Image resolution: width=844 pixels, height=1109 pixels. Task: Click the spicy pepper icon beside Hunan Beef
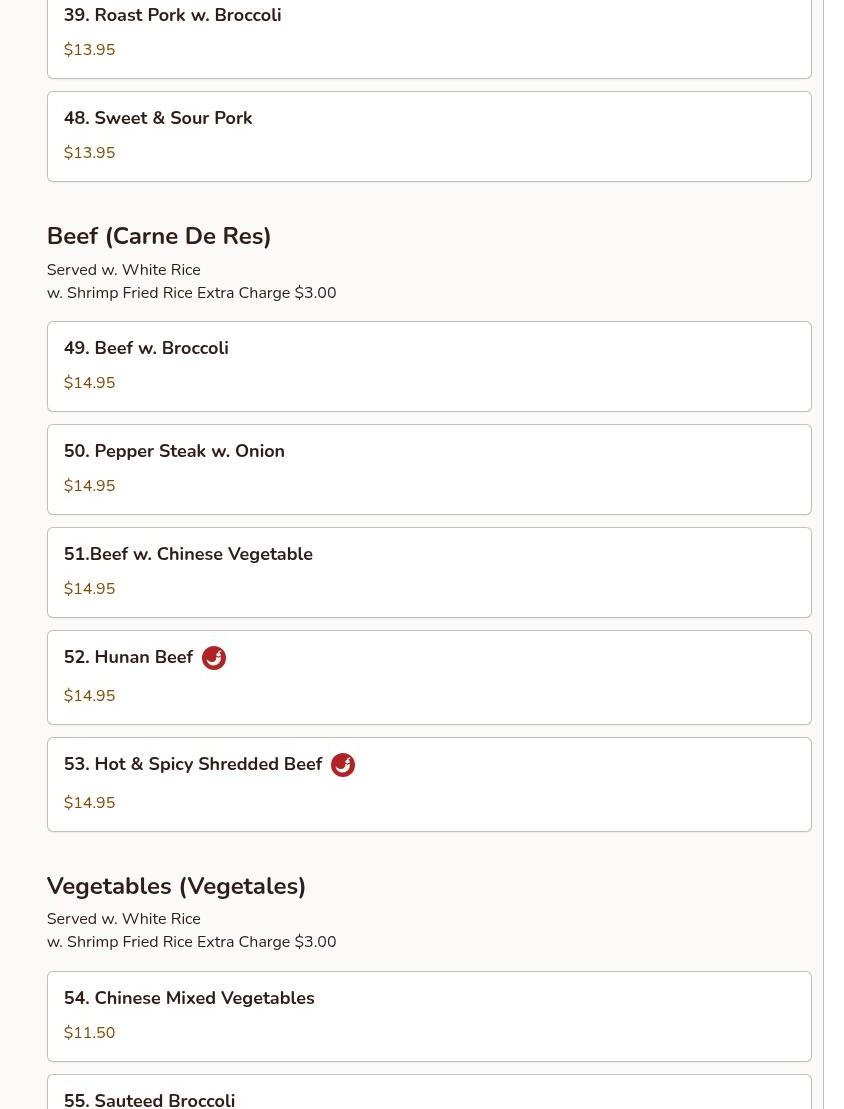point(214,658)
